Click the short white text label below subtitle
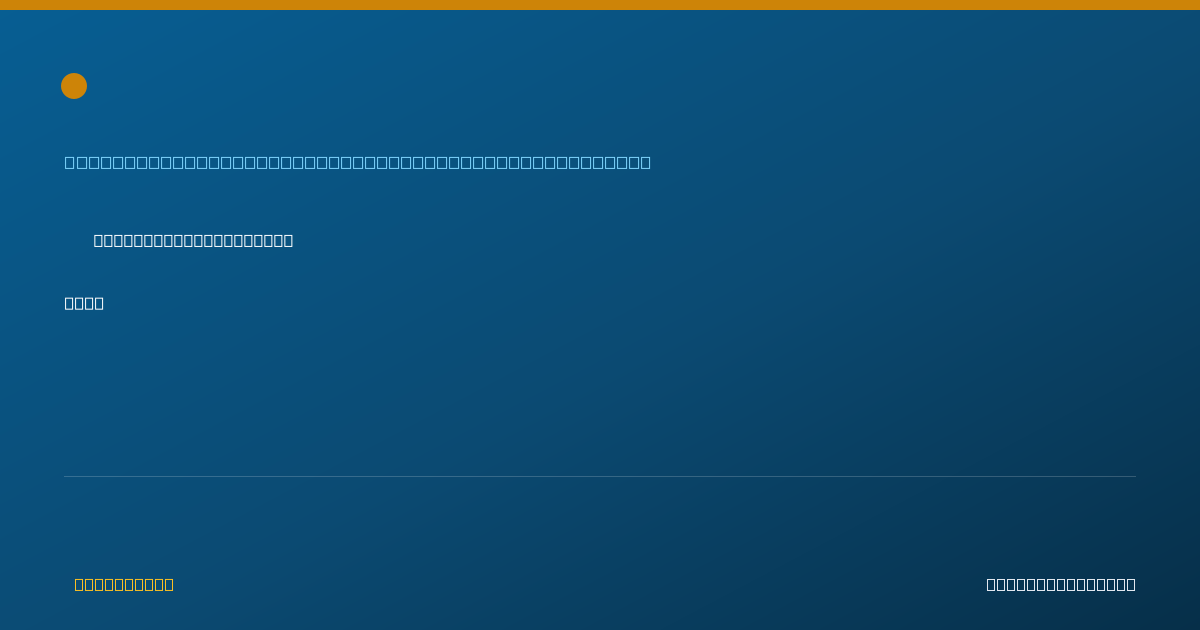The width and height of the screenshot is (1200, 630). [84, 303]
